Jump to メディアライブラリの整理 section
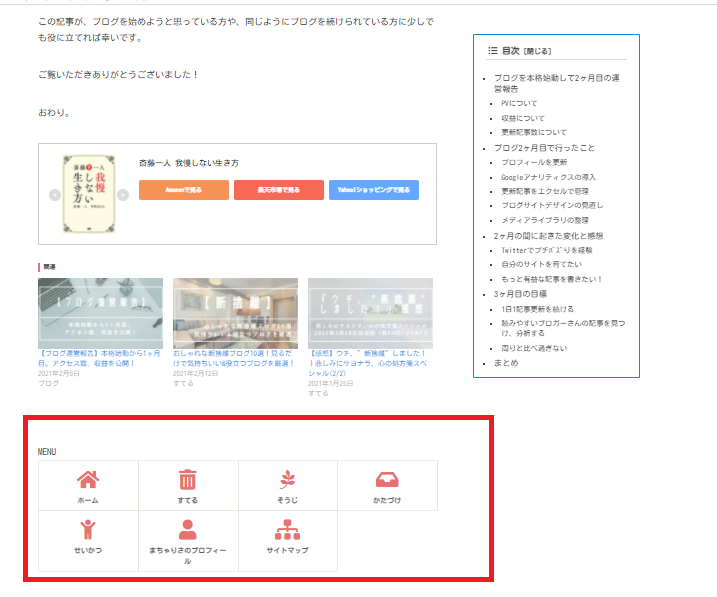This screenshot has width=717, height=597. (545, 220)
